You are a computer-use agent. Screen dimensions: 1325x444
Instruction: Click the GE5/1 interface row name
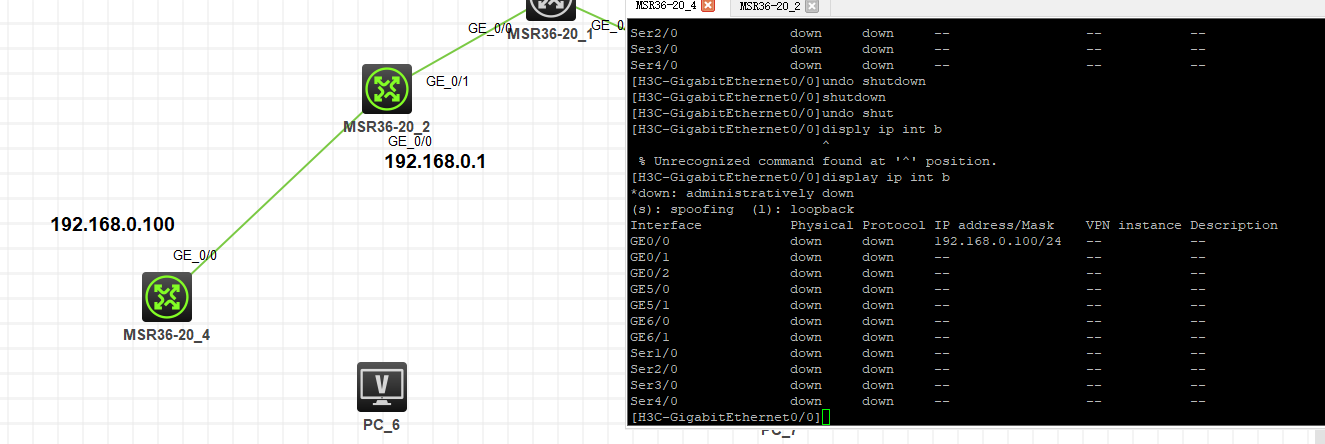point(650,305)
